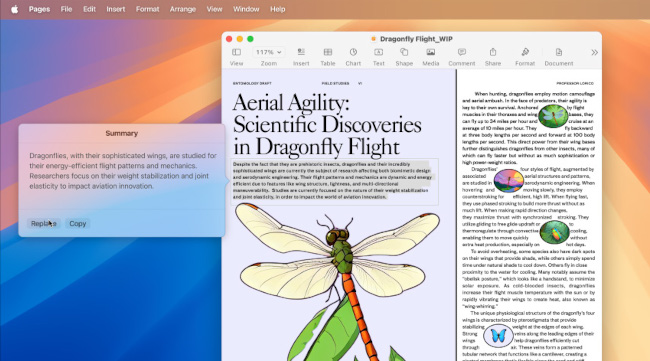Open the Help menu
The height and width of the screenshot is (361, 650).
pyautogui.click(x=278, y=9)
